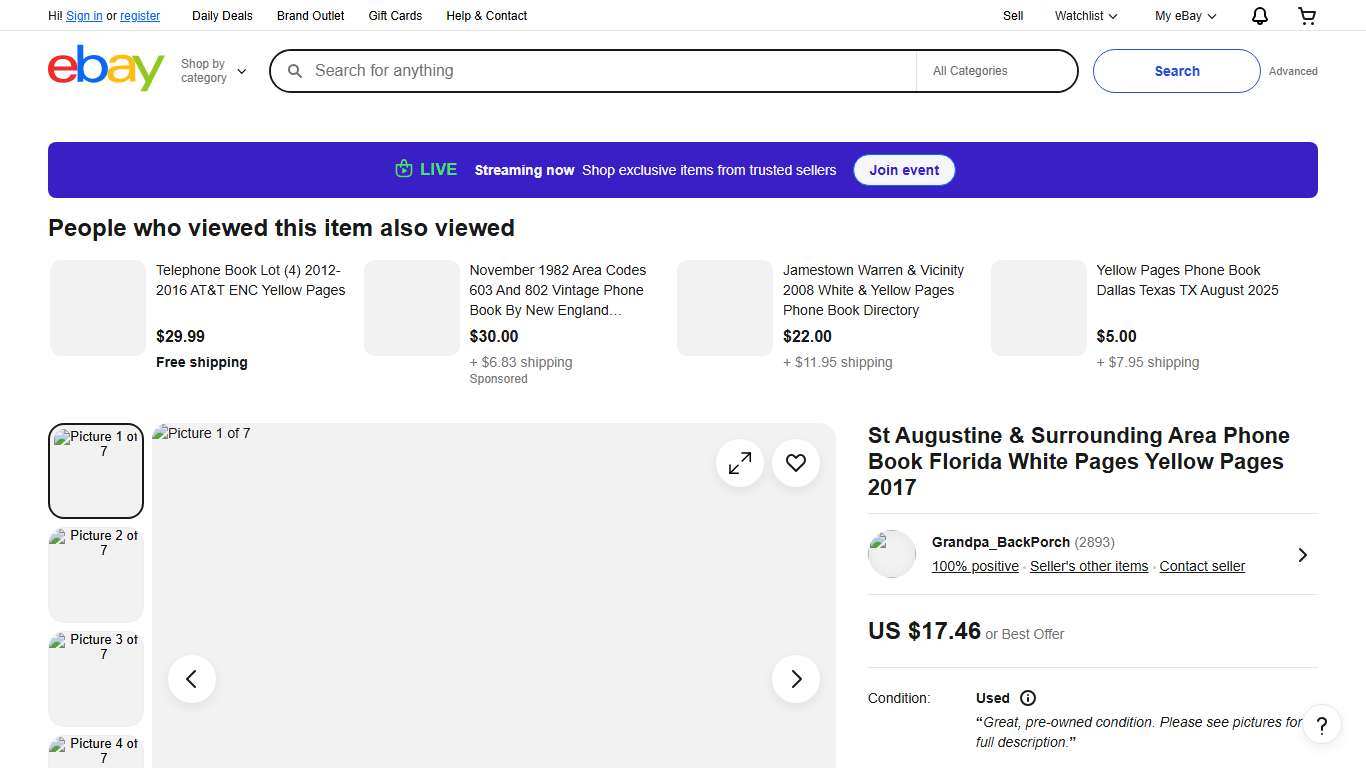Click the condition info icon next to Used
The height and width of the screenshot is (768, 1366).
point(1027,698)
